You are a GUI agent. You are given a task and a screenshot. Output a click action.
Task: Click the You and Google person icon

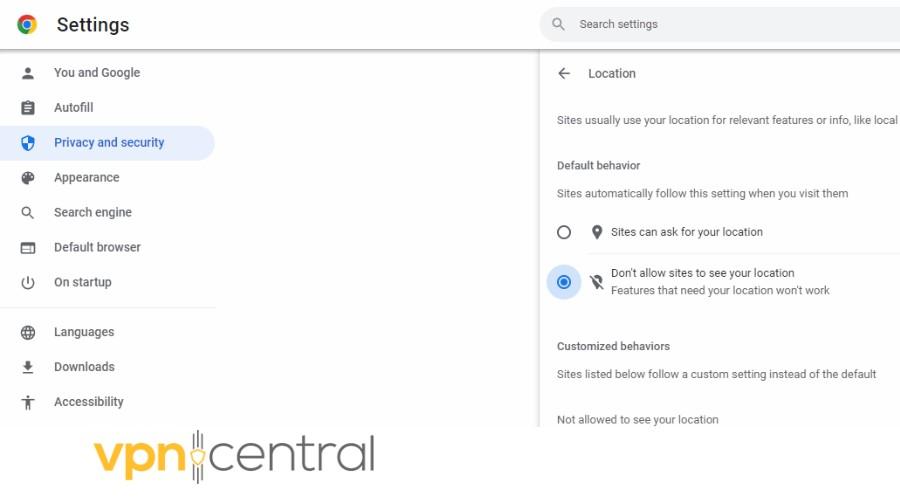(x=28, y=73)
